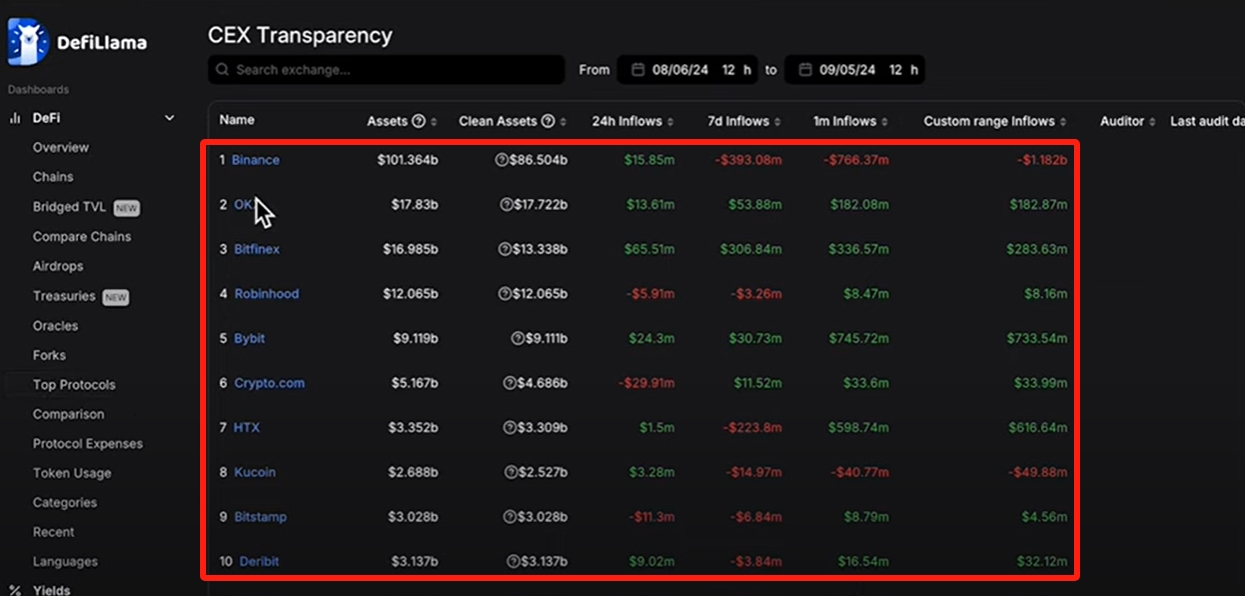Sort by Auditor using its sort arrows

pyautogui.click(x=1154, y=122)
